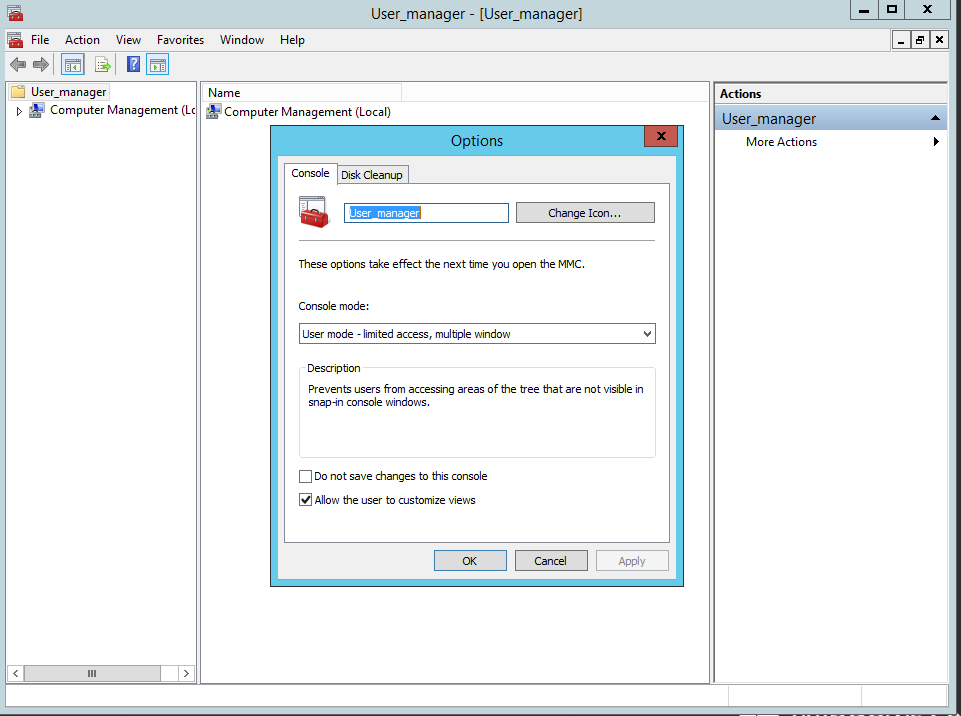Uncheck Allow the user to customize views
Image resolution: width=961 pixels, height=716 pixels.
point(305,500)
